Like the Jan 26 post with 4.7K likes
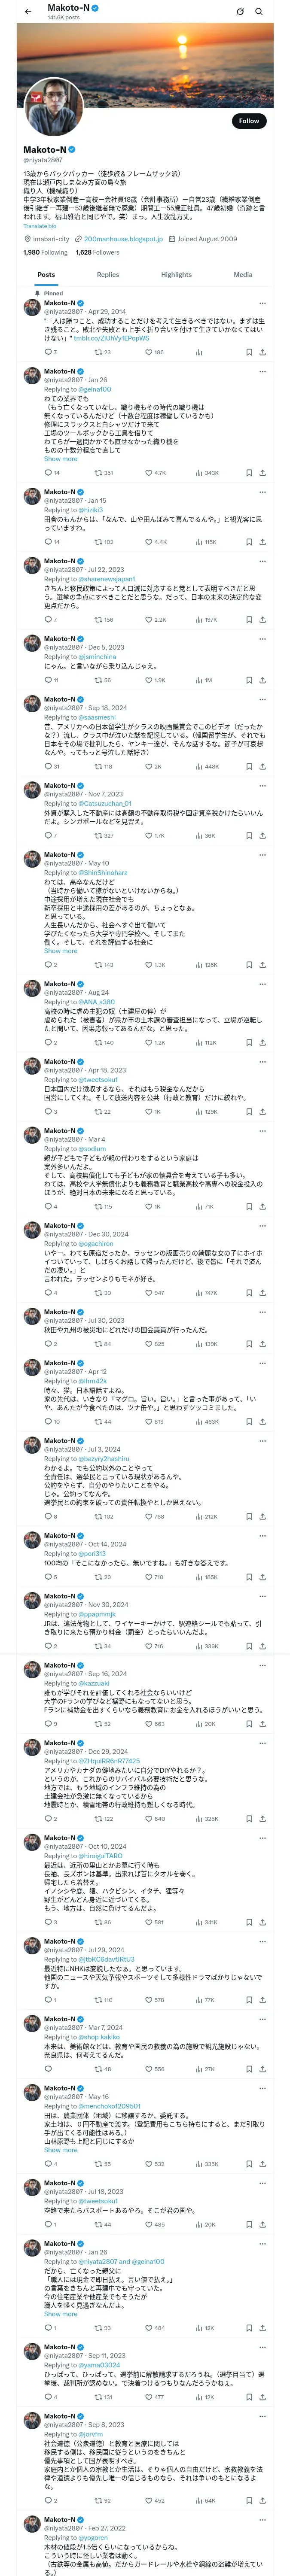This screenshot has height=2576, width=290. 149,472
